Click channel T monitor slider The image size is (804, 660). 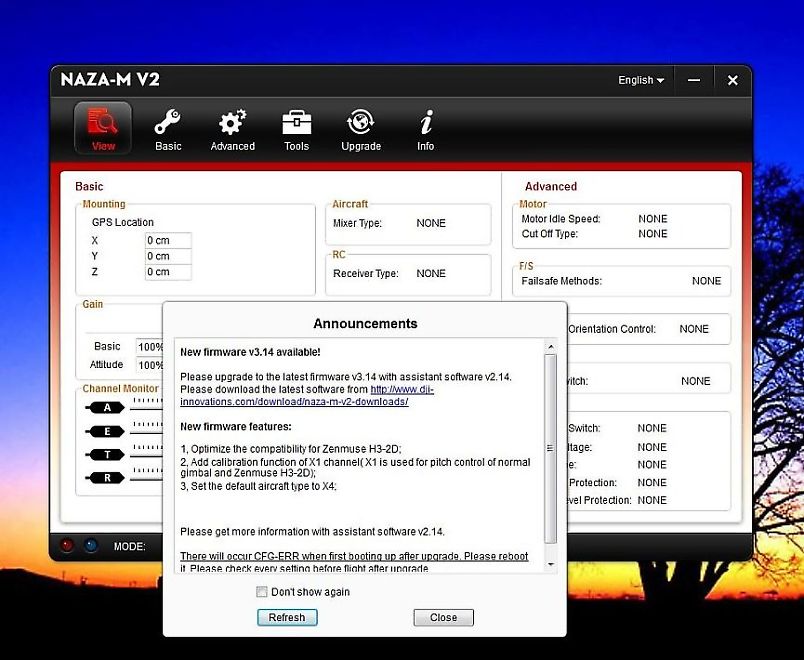(146, 452)
